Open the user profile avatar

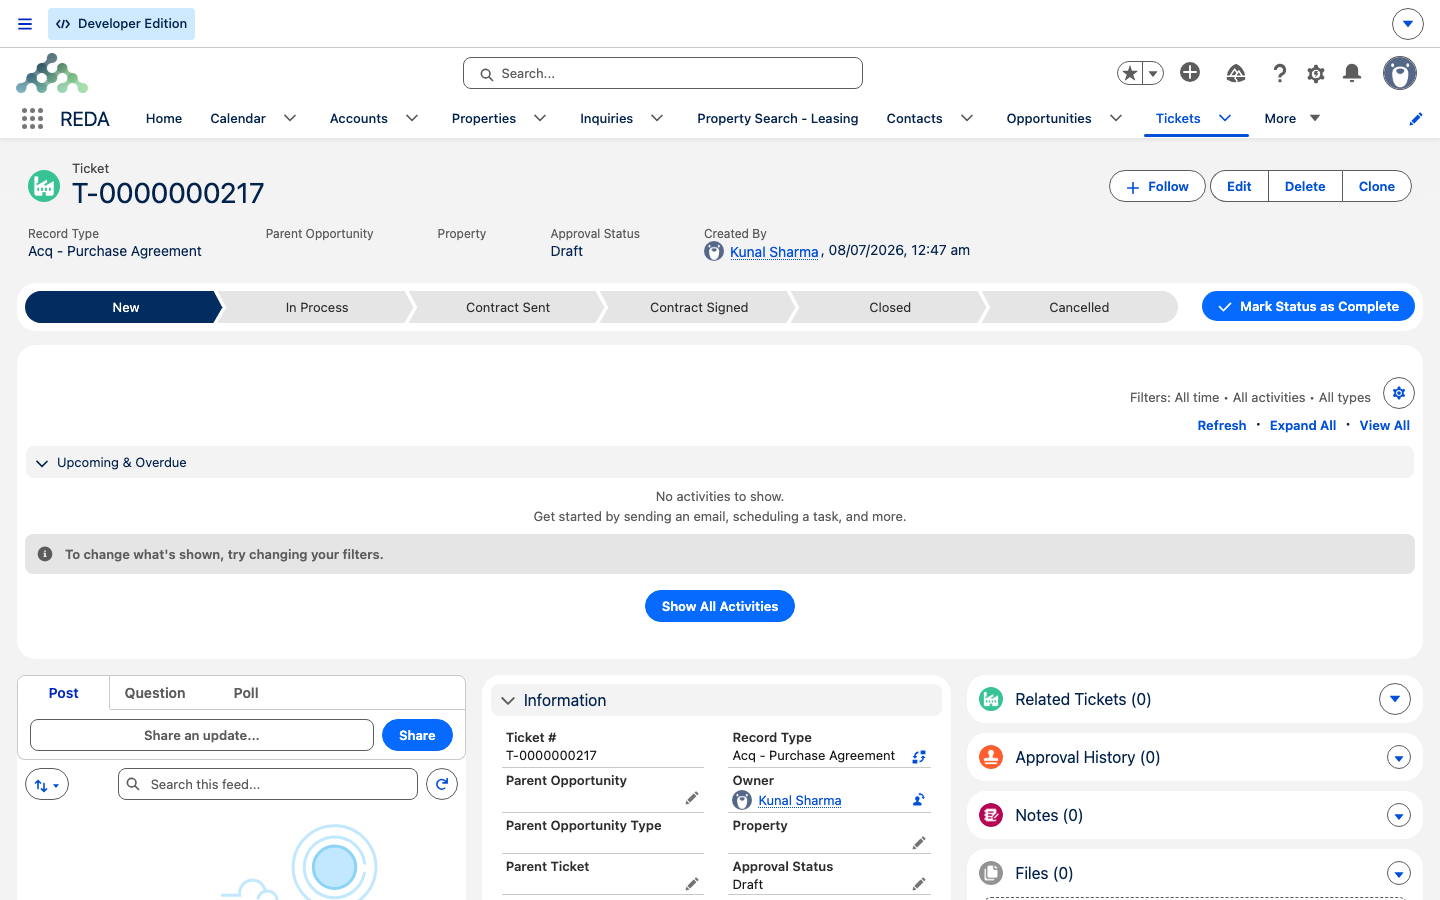pos(1400,73)
